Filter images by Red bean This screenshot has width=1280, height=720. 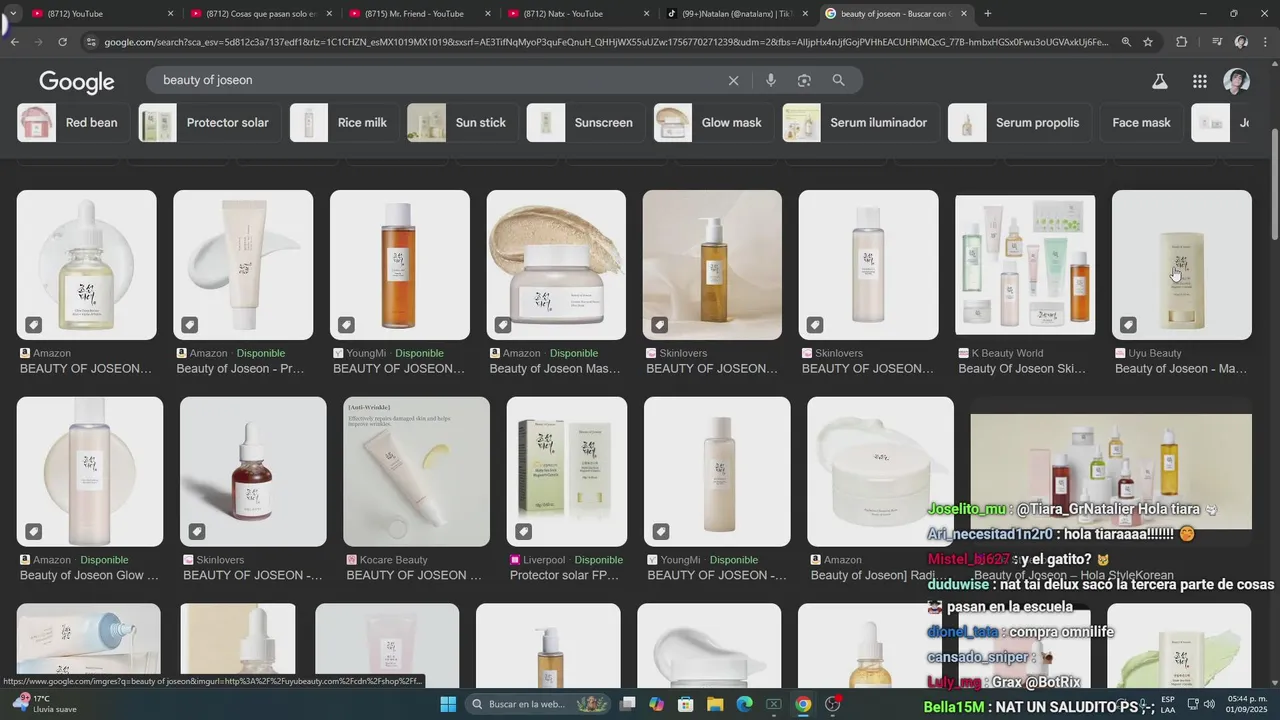point(72,123)
